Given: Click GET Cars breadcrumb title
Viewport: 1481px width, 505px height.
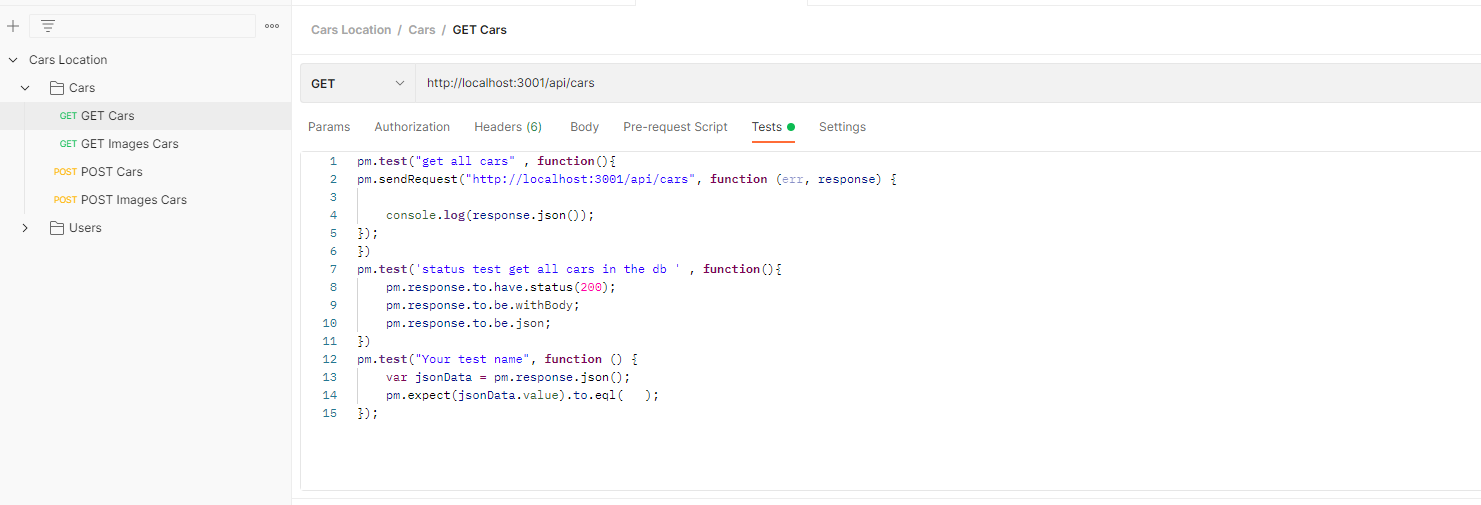Looking at the screenshot, I should pyautogui.click(x=480, y=30).
